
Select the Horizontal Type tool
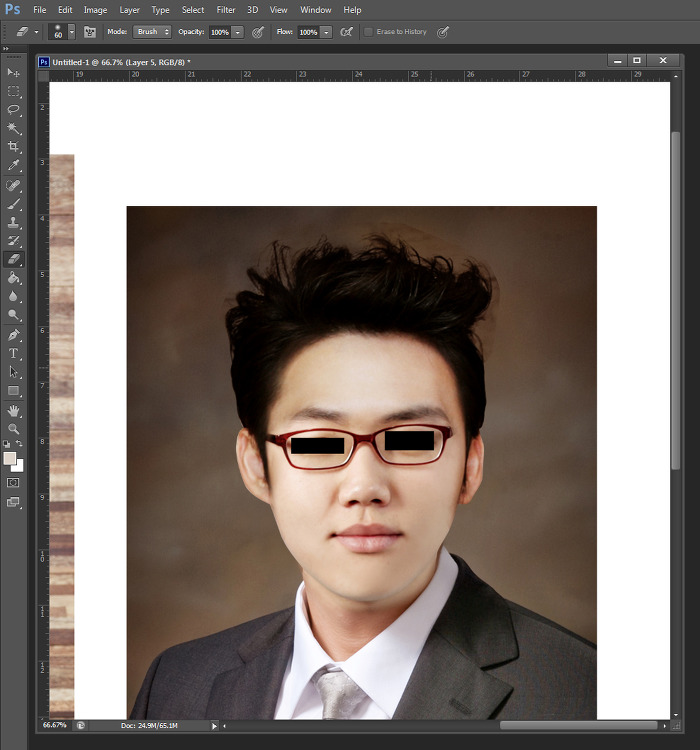(13, 353)
